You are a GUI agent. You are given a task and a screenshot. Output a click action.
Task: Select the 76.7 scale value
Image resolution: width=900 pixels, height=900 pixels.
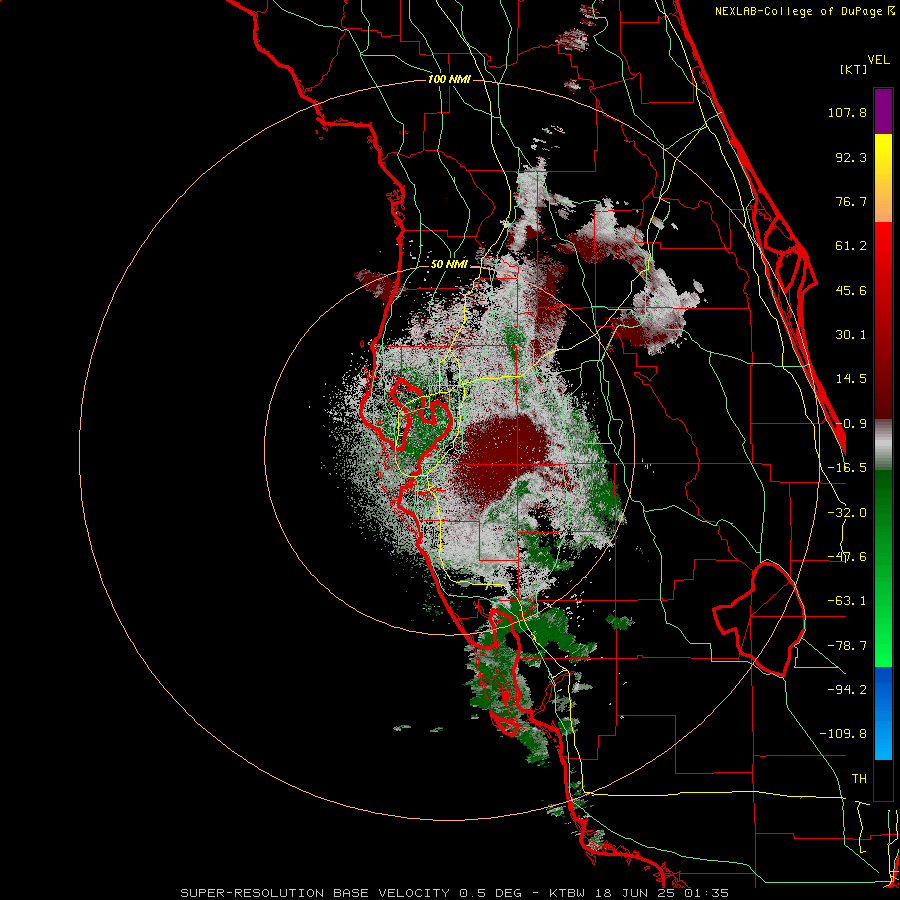point(851,201)
